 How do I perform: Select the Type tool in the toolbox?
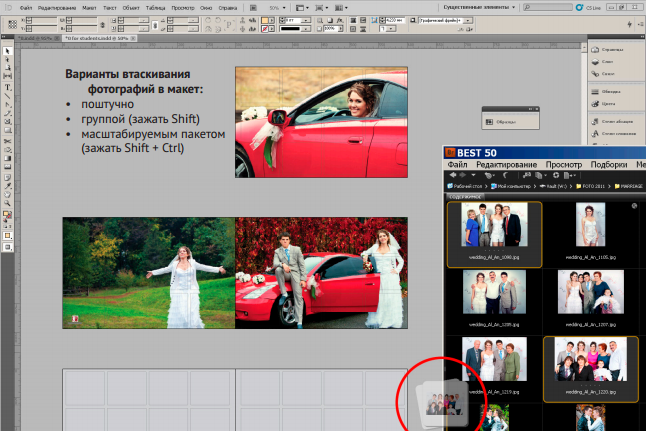7,87
